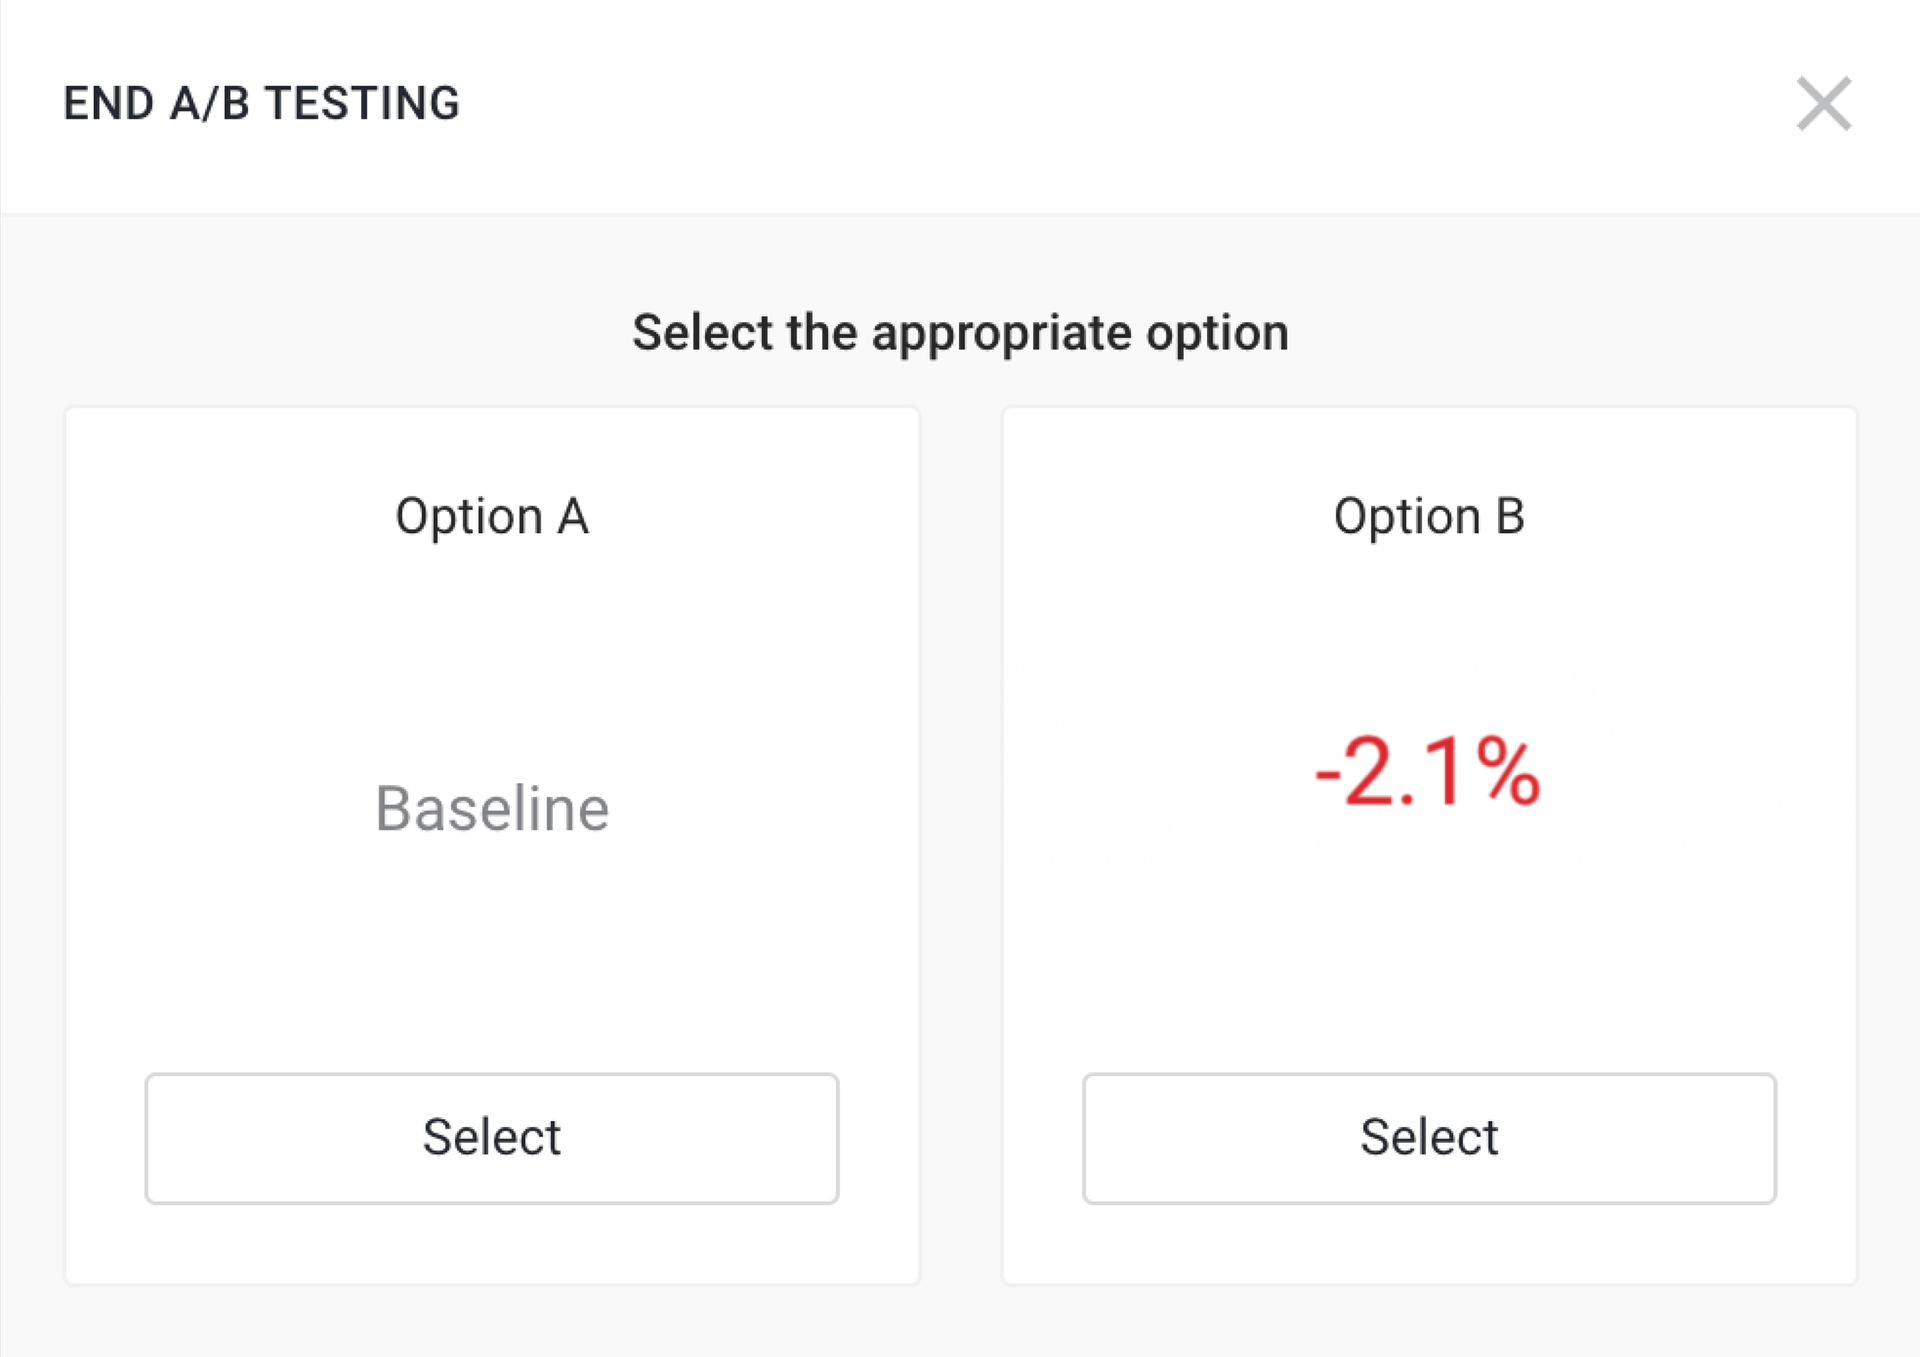Click the Option A heading label
The width and height of the screenshot is (1920, 1357).
click(491, 517)
